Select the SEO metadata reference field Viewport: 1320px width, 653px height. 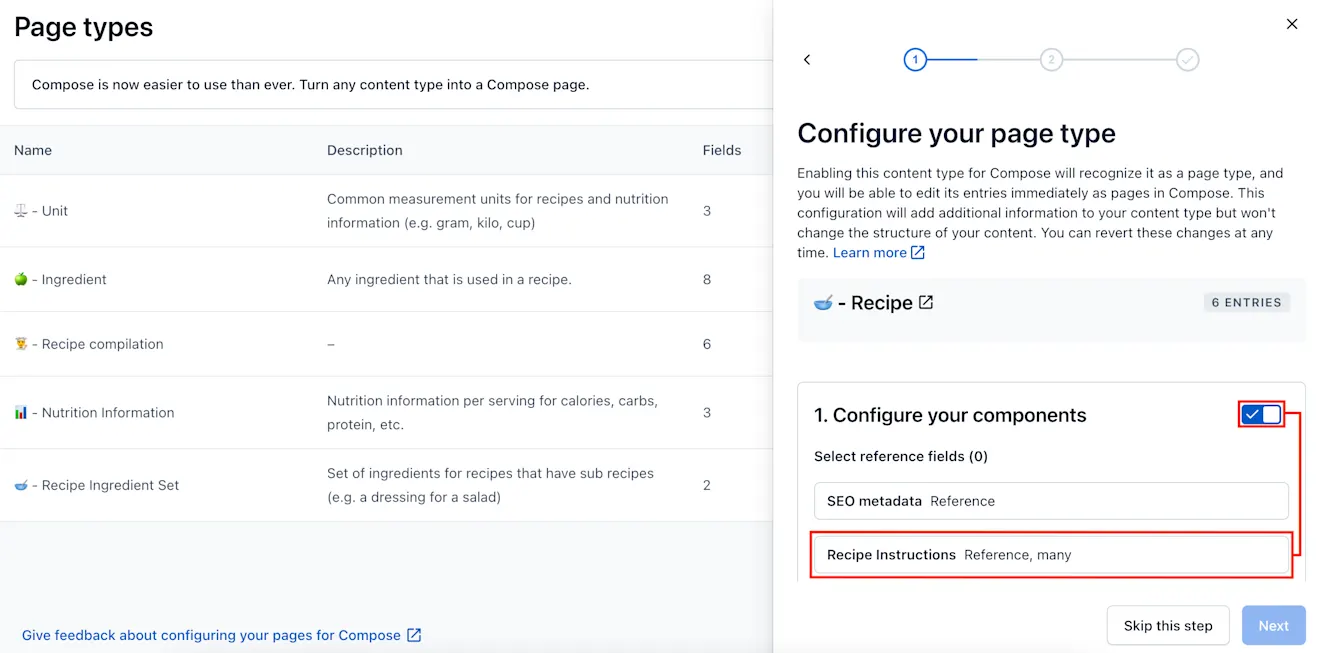pos(1051,501)
